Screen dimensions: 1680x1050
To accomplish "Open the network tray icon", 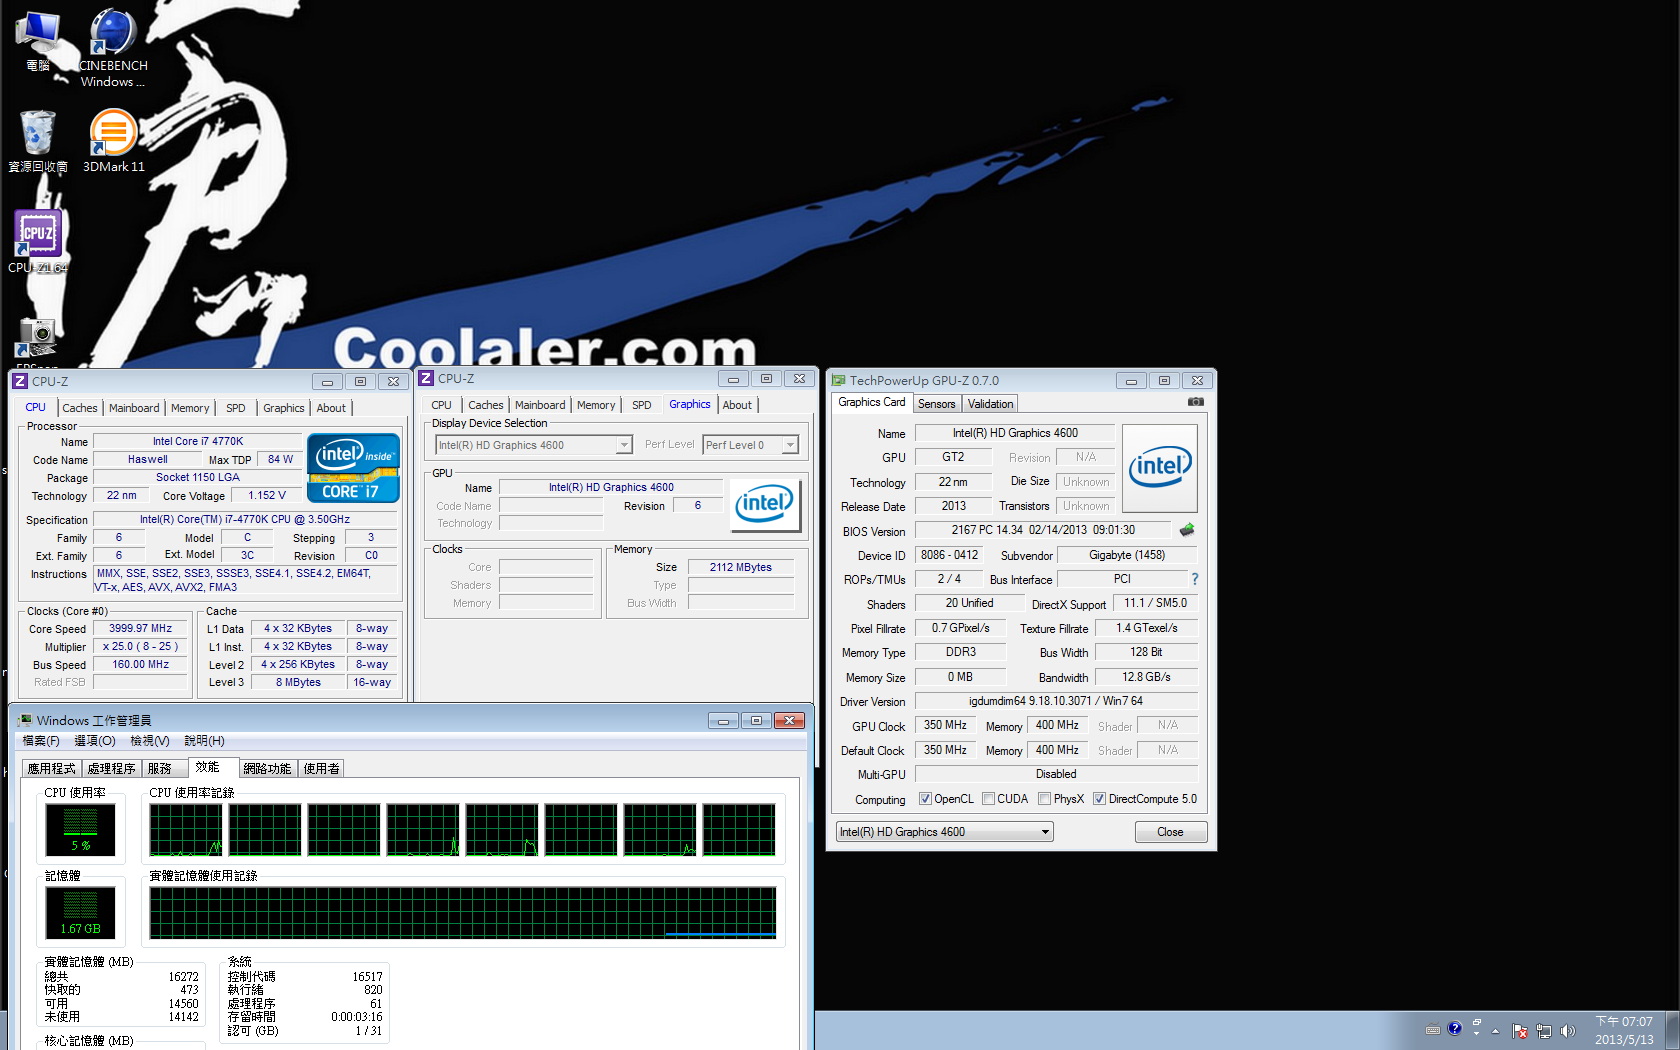I will tap(1544, 1031).
